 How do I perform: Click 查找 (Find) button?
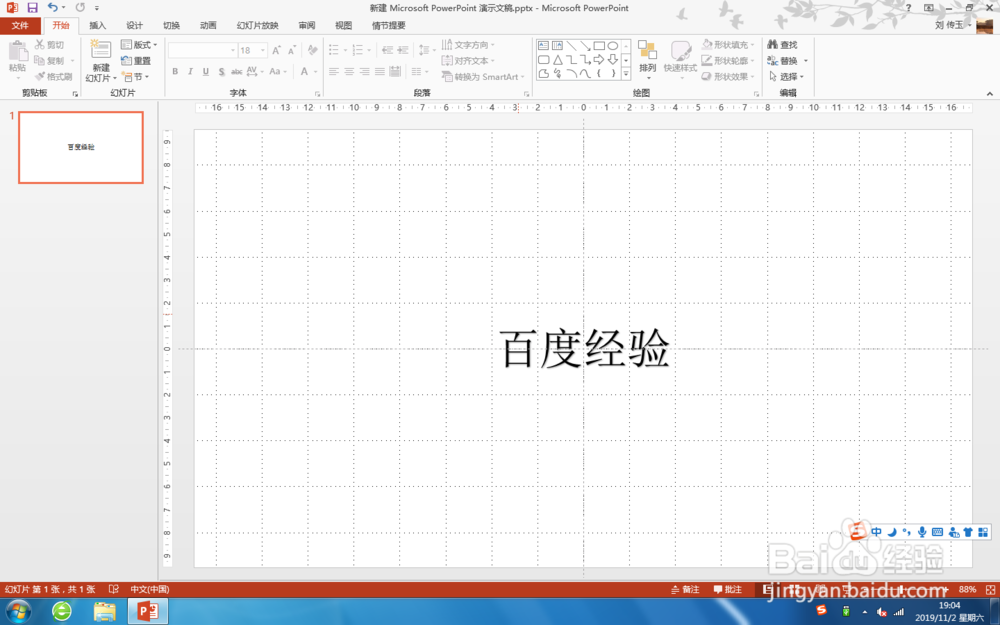tap(782, 45)
